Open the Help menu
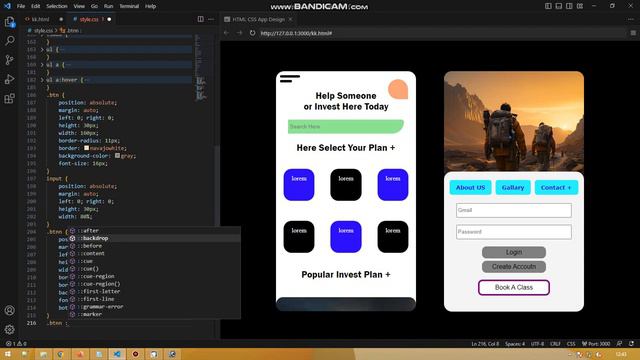The image size is (640, 360). click(x=151, y=6)
